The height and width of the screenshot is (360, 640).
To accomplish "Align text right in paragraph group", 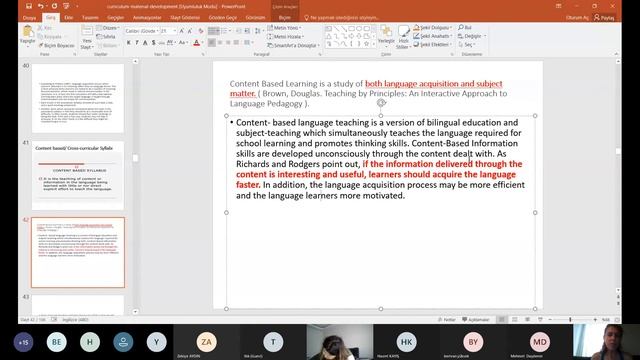I will tap(228, 42).
